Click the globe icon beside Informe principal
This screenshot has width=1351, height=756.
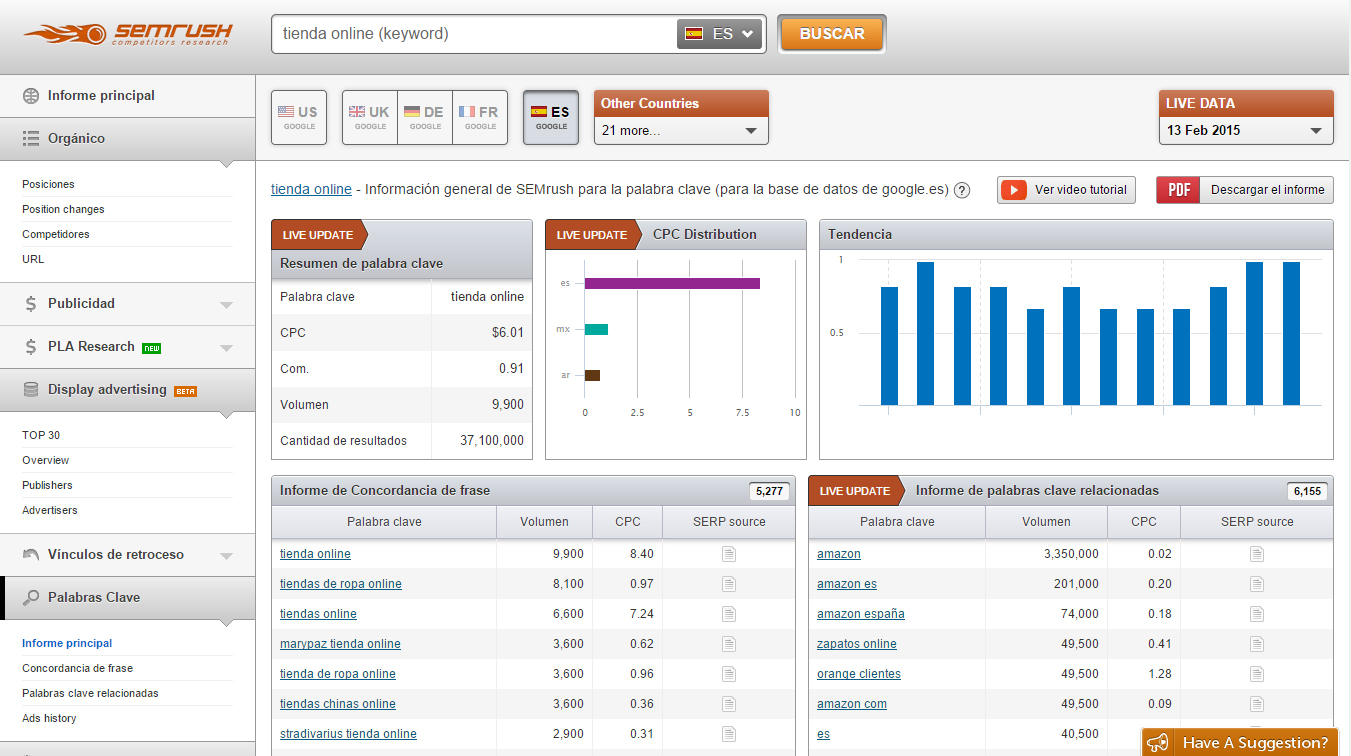coord(31,96)
